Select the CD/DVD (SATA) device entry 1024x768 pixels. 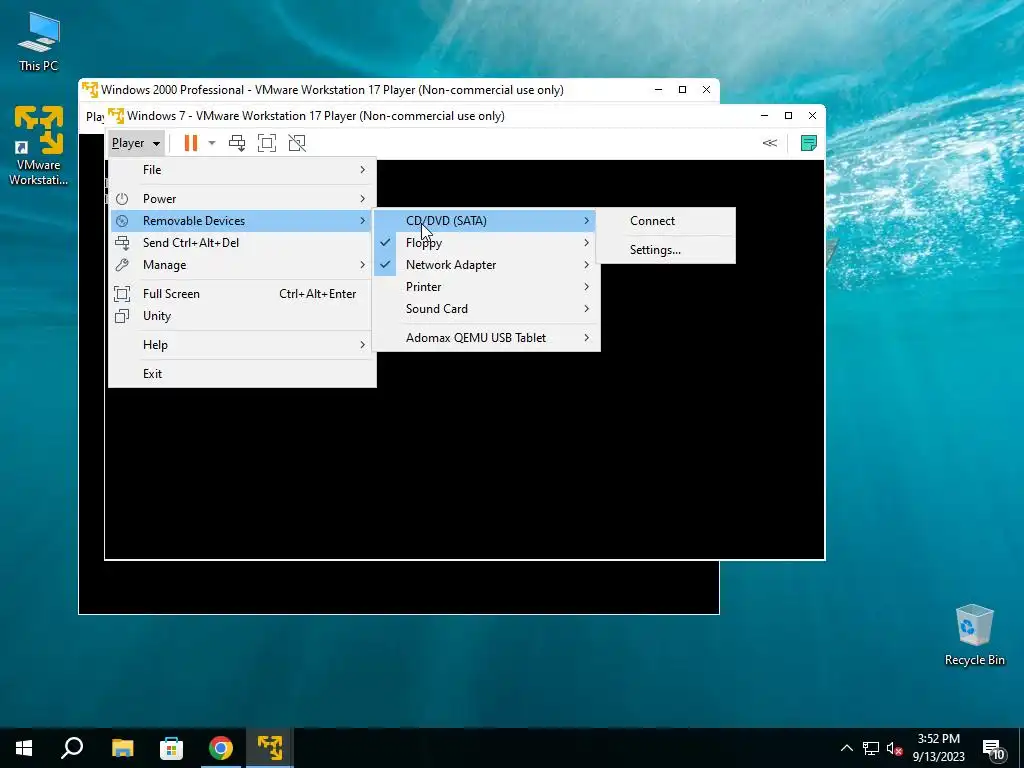486,221
